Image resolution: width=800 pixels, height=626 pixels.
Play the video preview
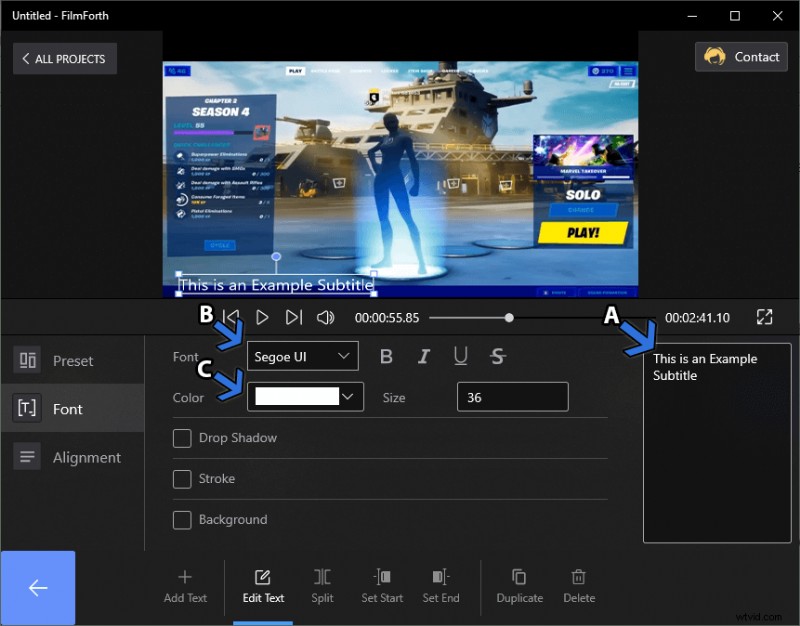click(262, 317)
